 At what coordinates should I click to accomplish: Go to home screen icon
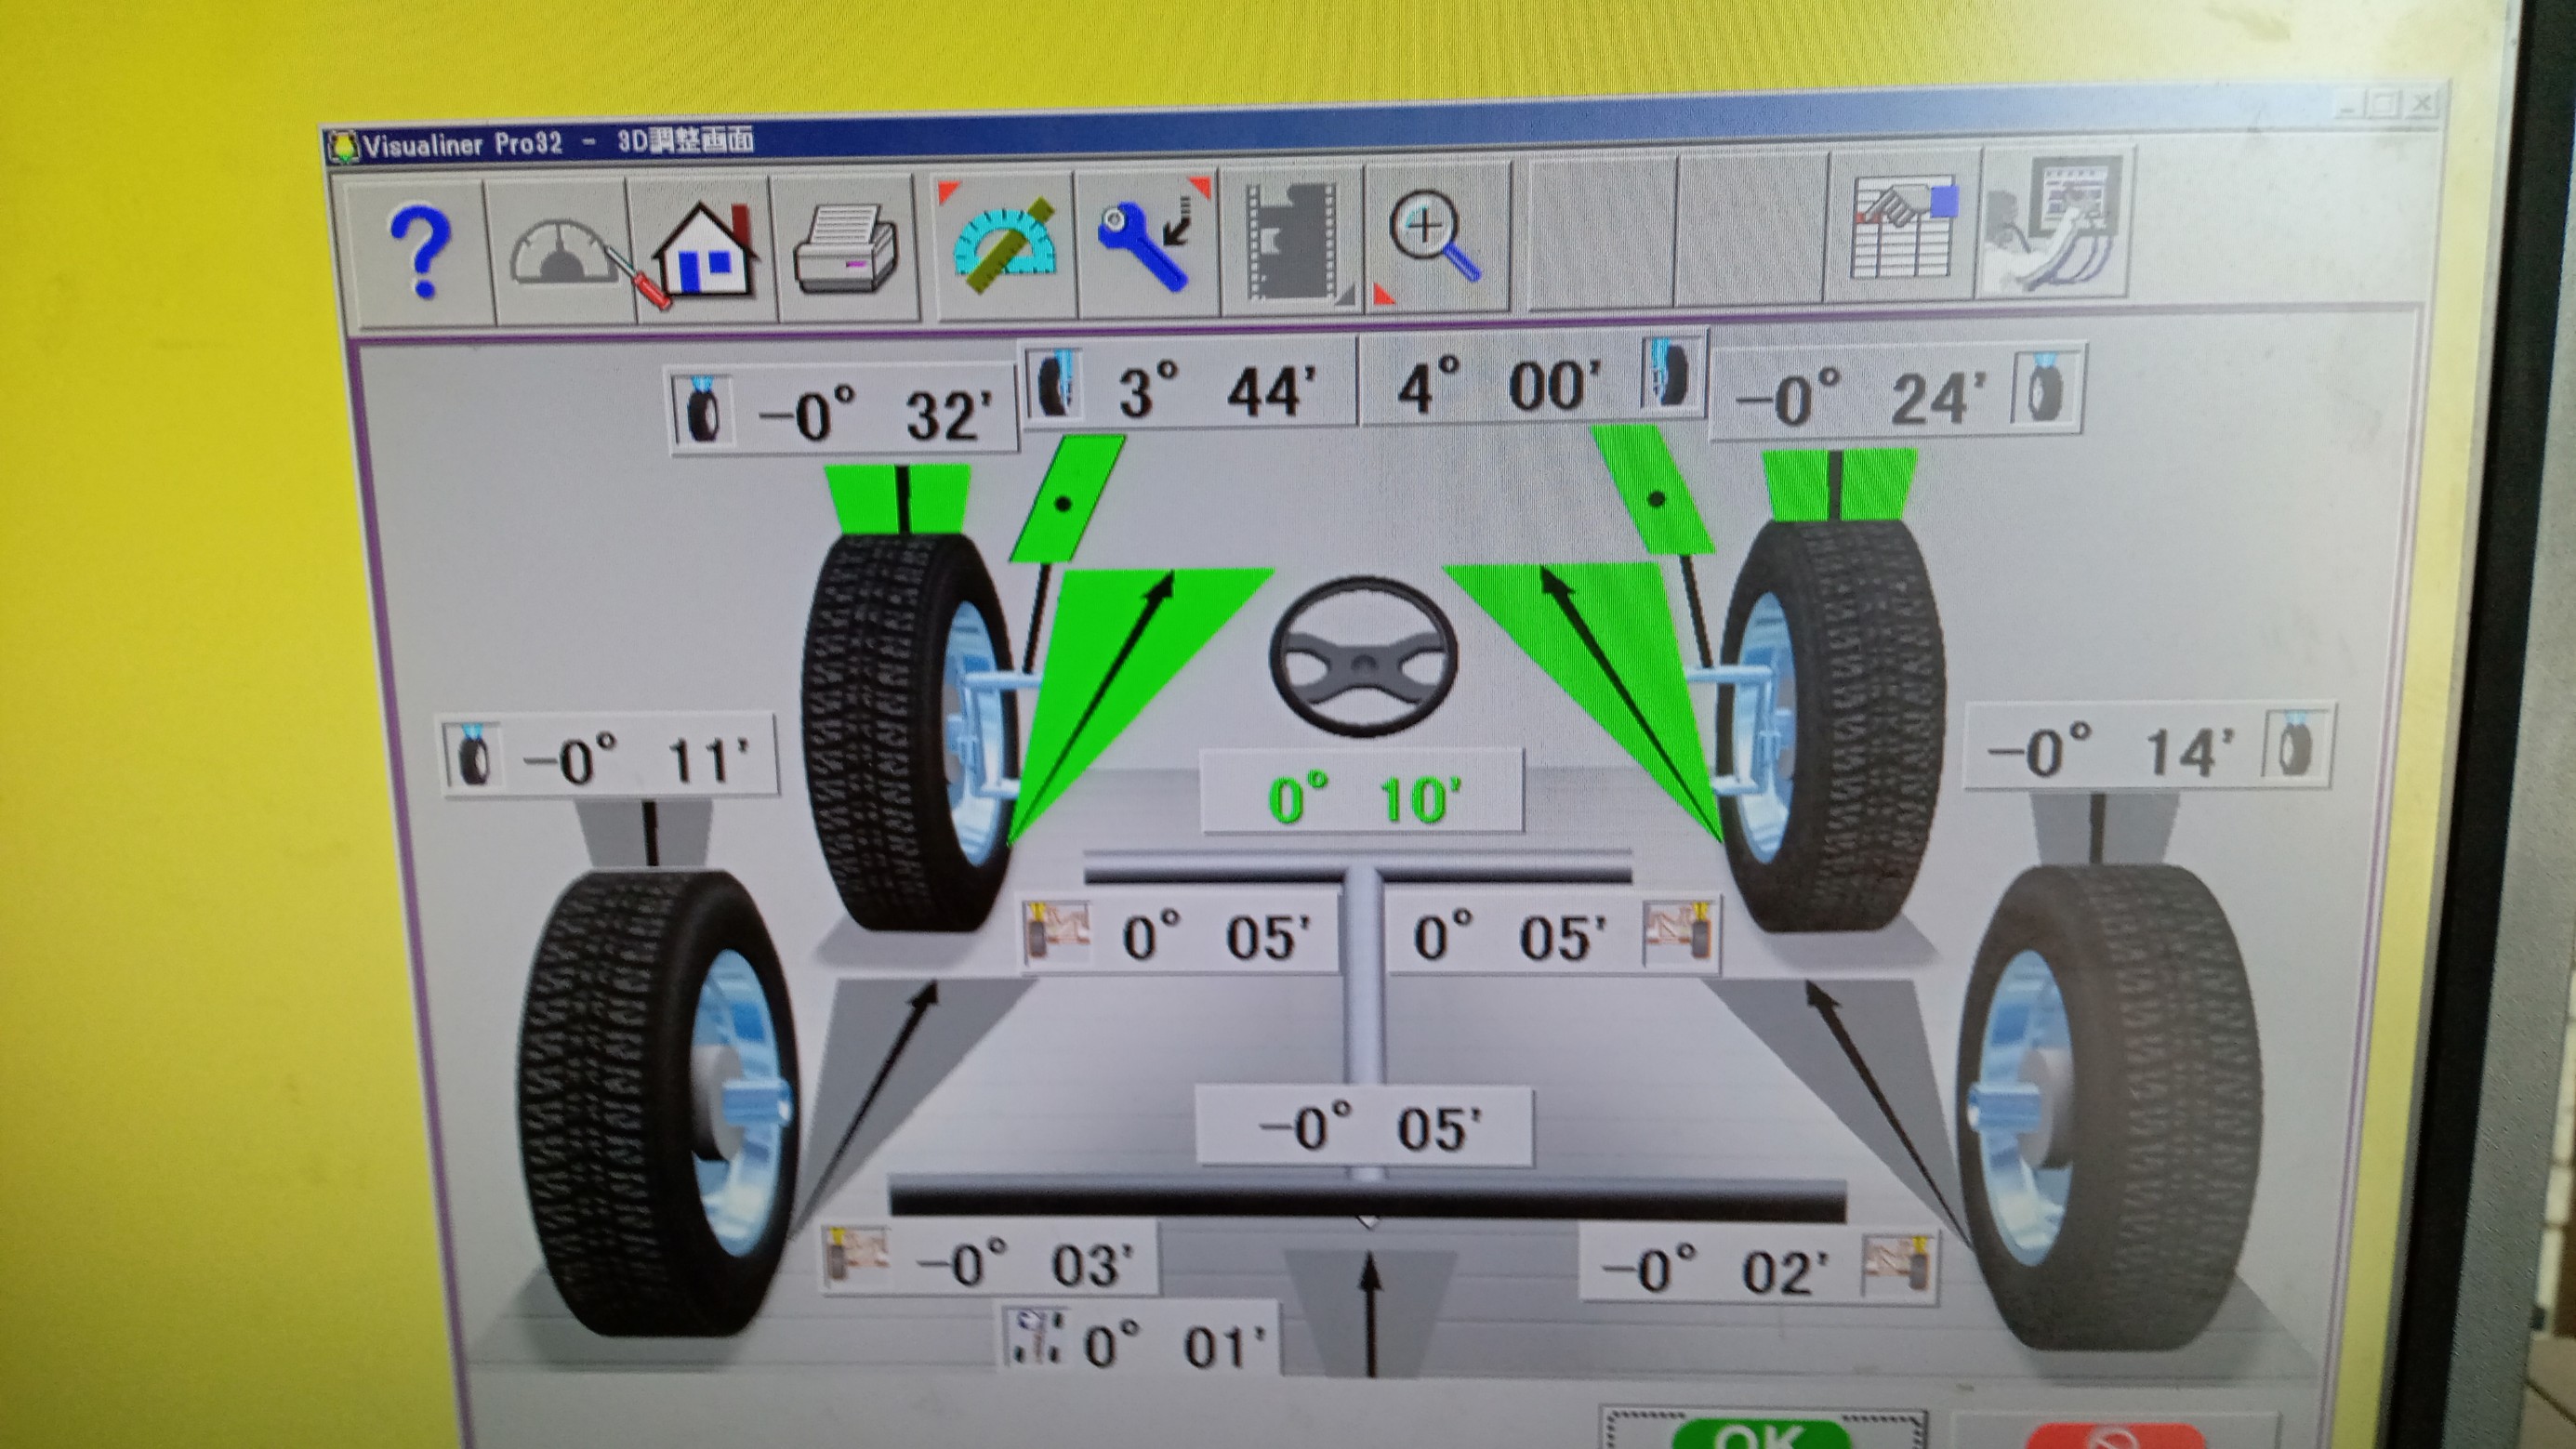pos(706,250)
